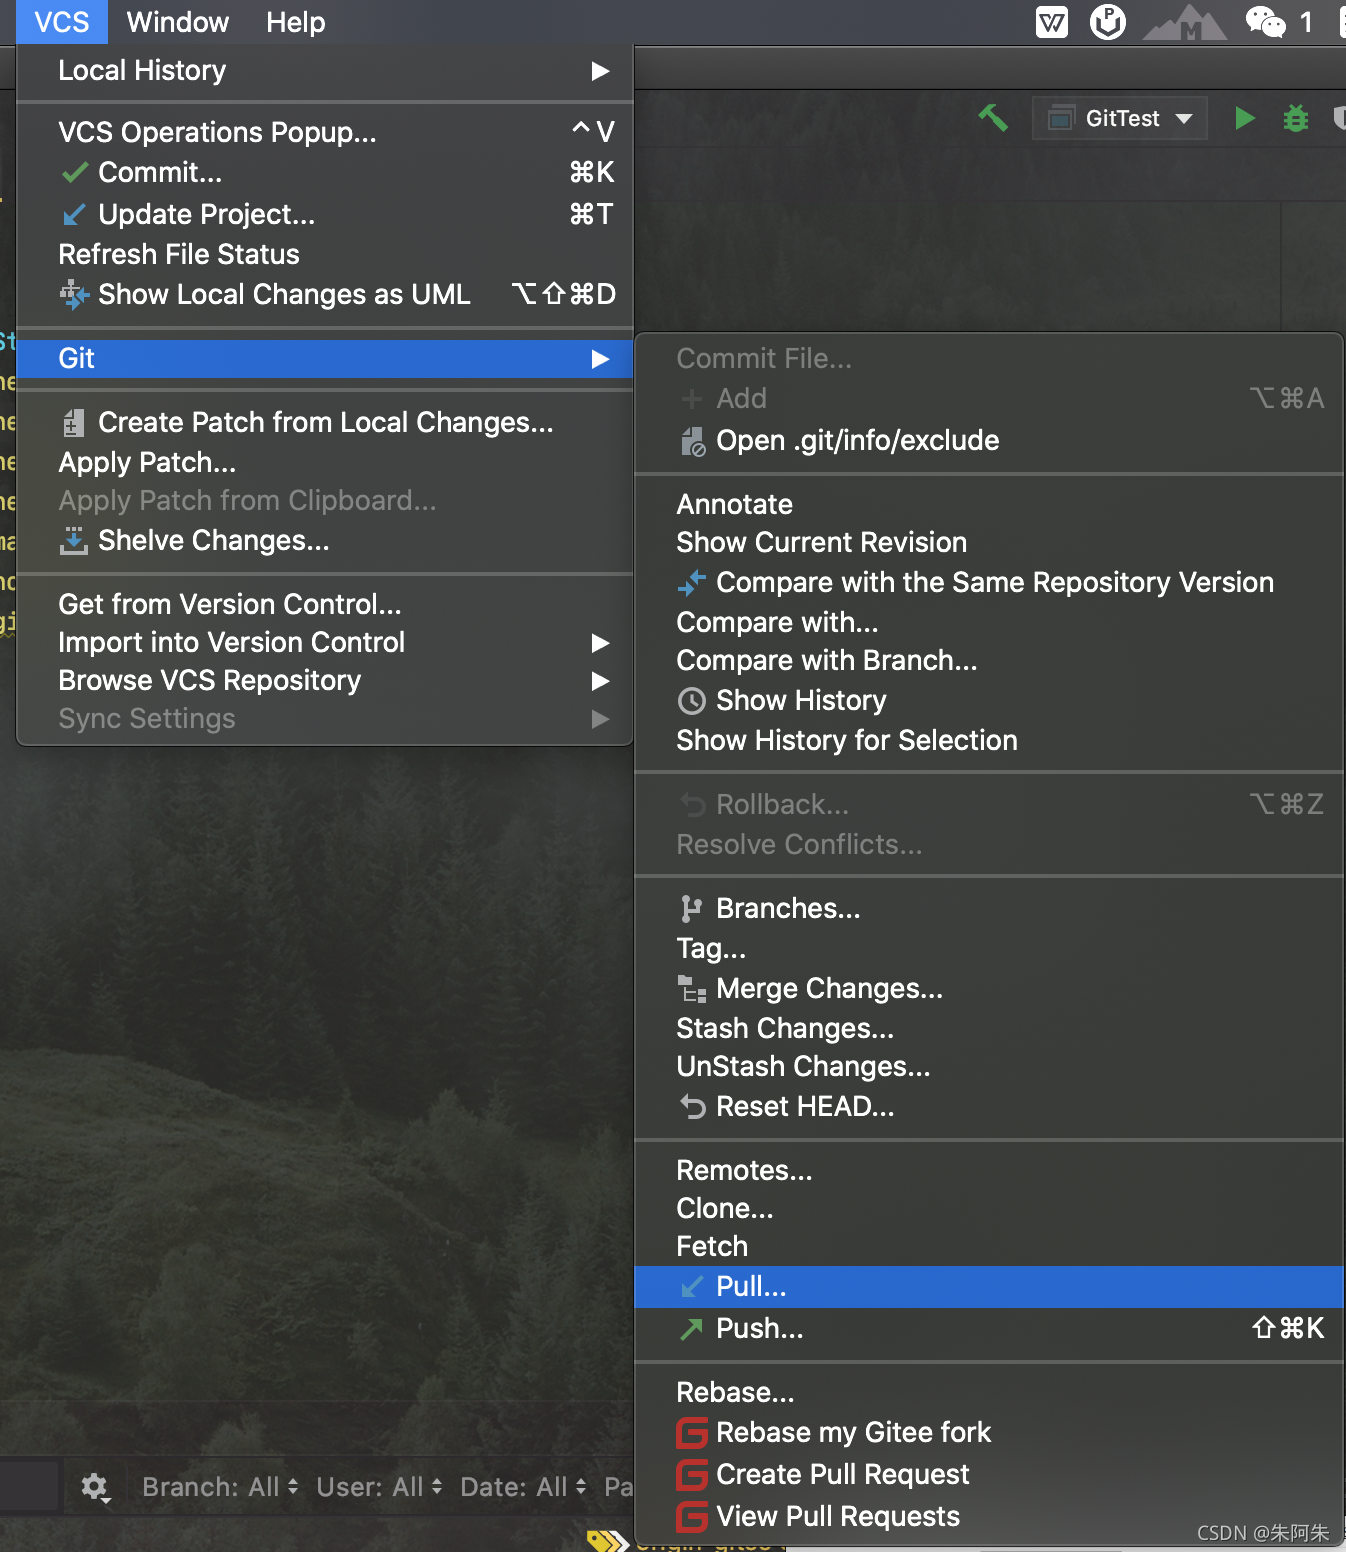Viewport: 1346px width, 1552px height.
Task: Select Compare with the Same Repository Version
Action: 988,582
